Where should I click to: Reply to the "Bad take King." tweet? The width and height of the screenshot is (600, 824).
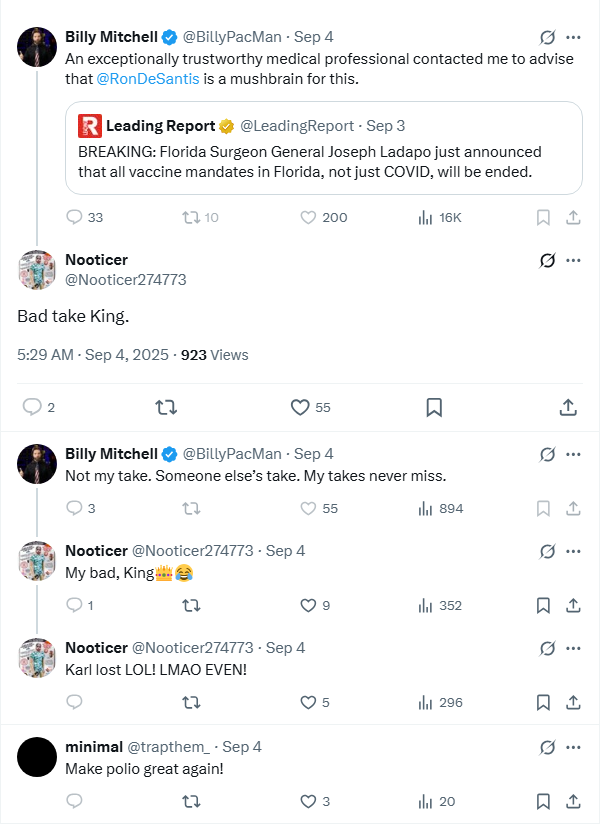click(x=32, y=407)
